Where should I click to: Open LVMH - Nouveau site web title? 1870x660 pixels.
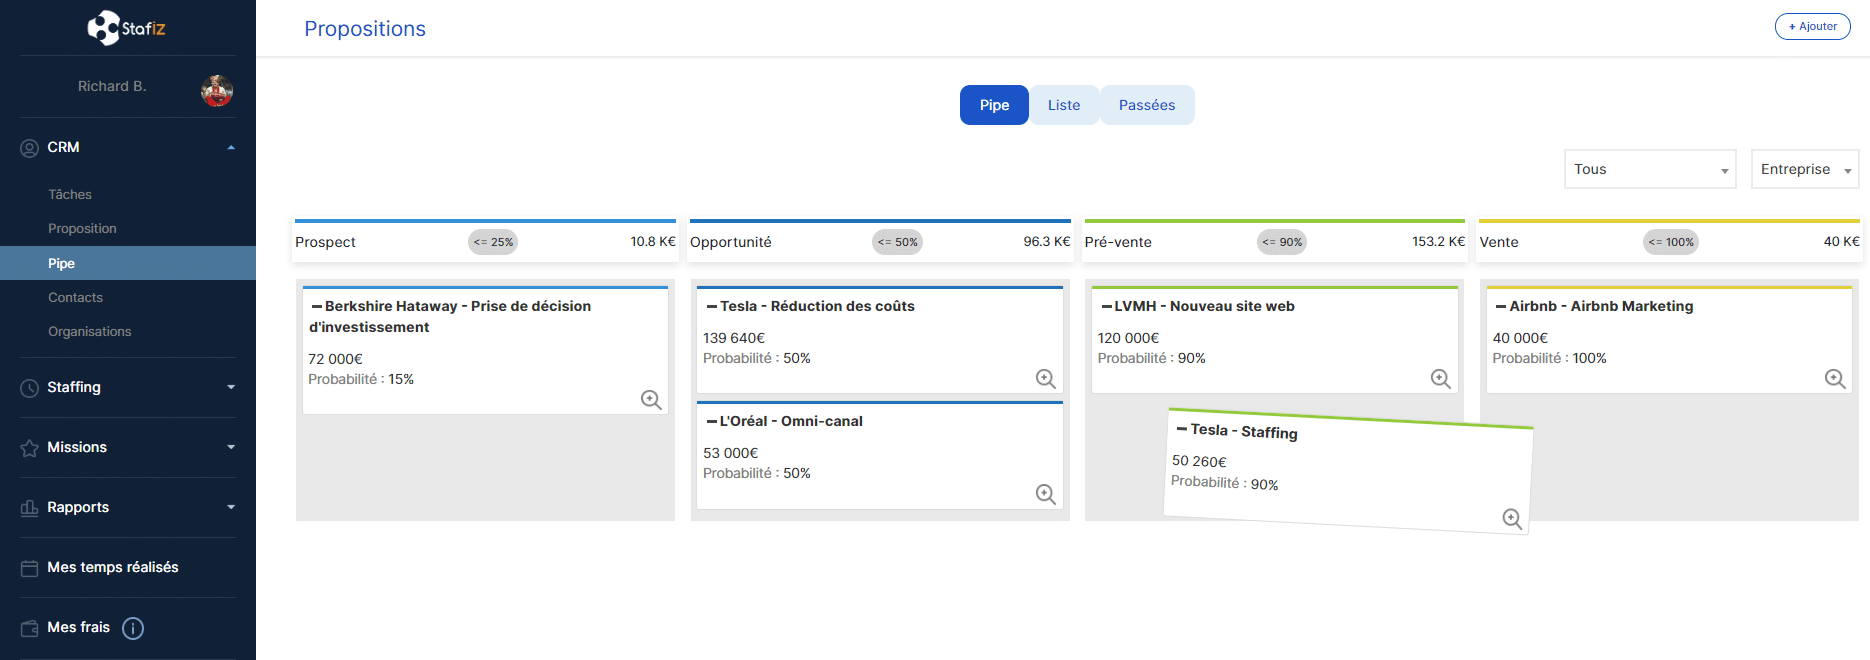1204,306
